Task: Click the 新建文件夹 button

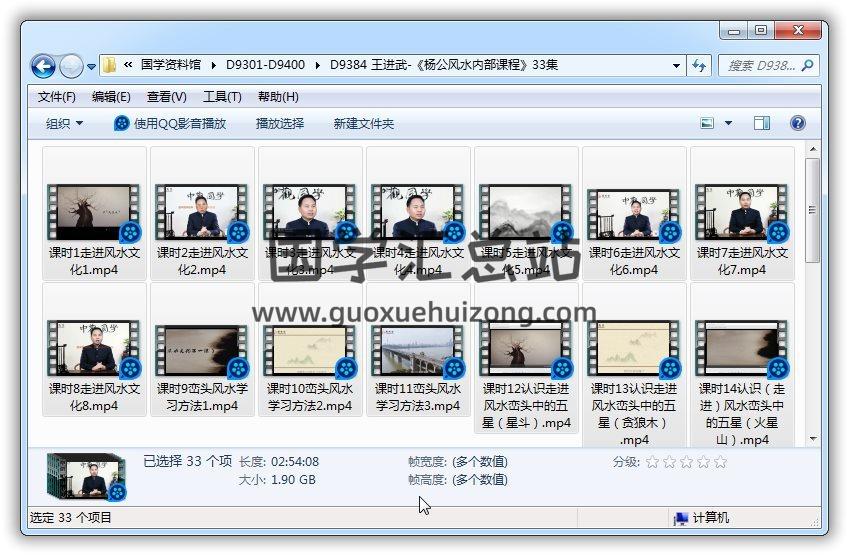Action: (363, 123)
